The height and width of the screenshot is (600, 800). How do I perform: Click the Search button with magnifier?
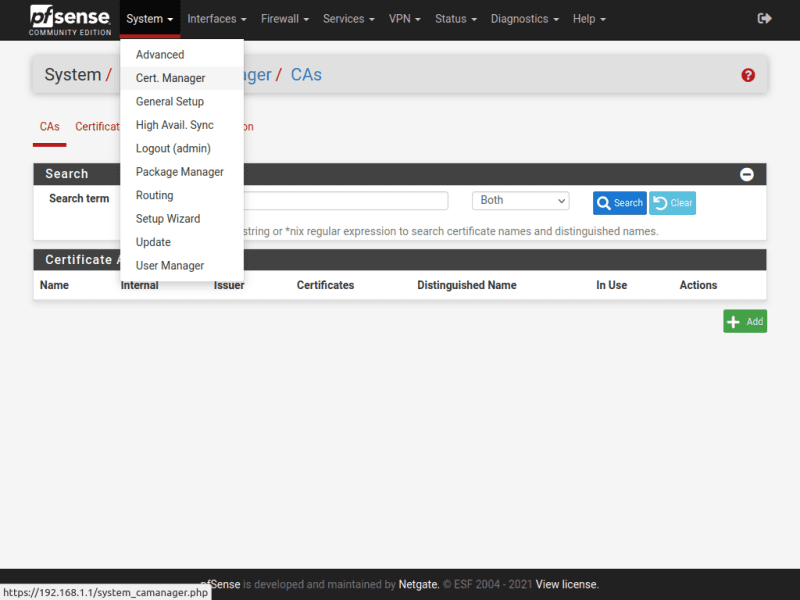point(619,203)
